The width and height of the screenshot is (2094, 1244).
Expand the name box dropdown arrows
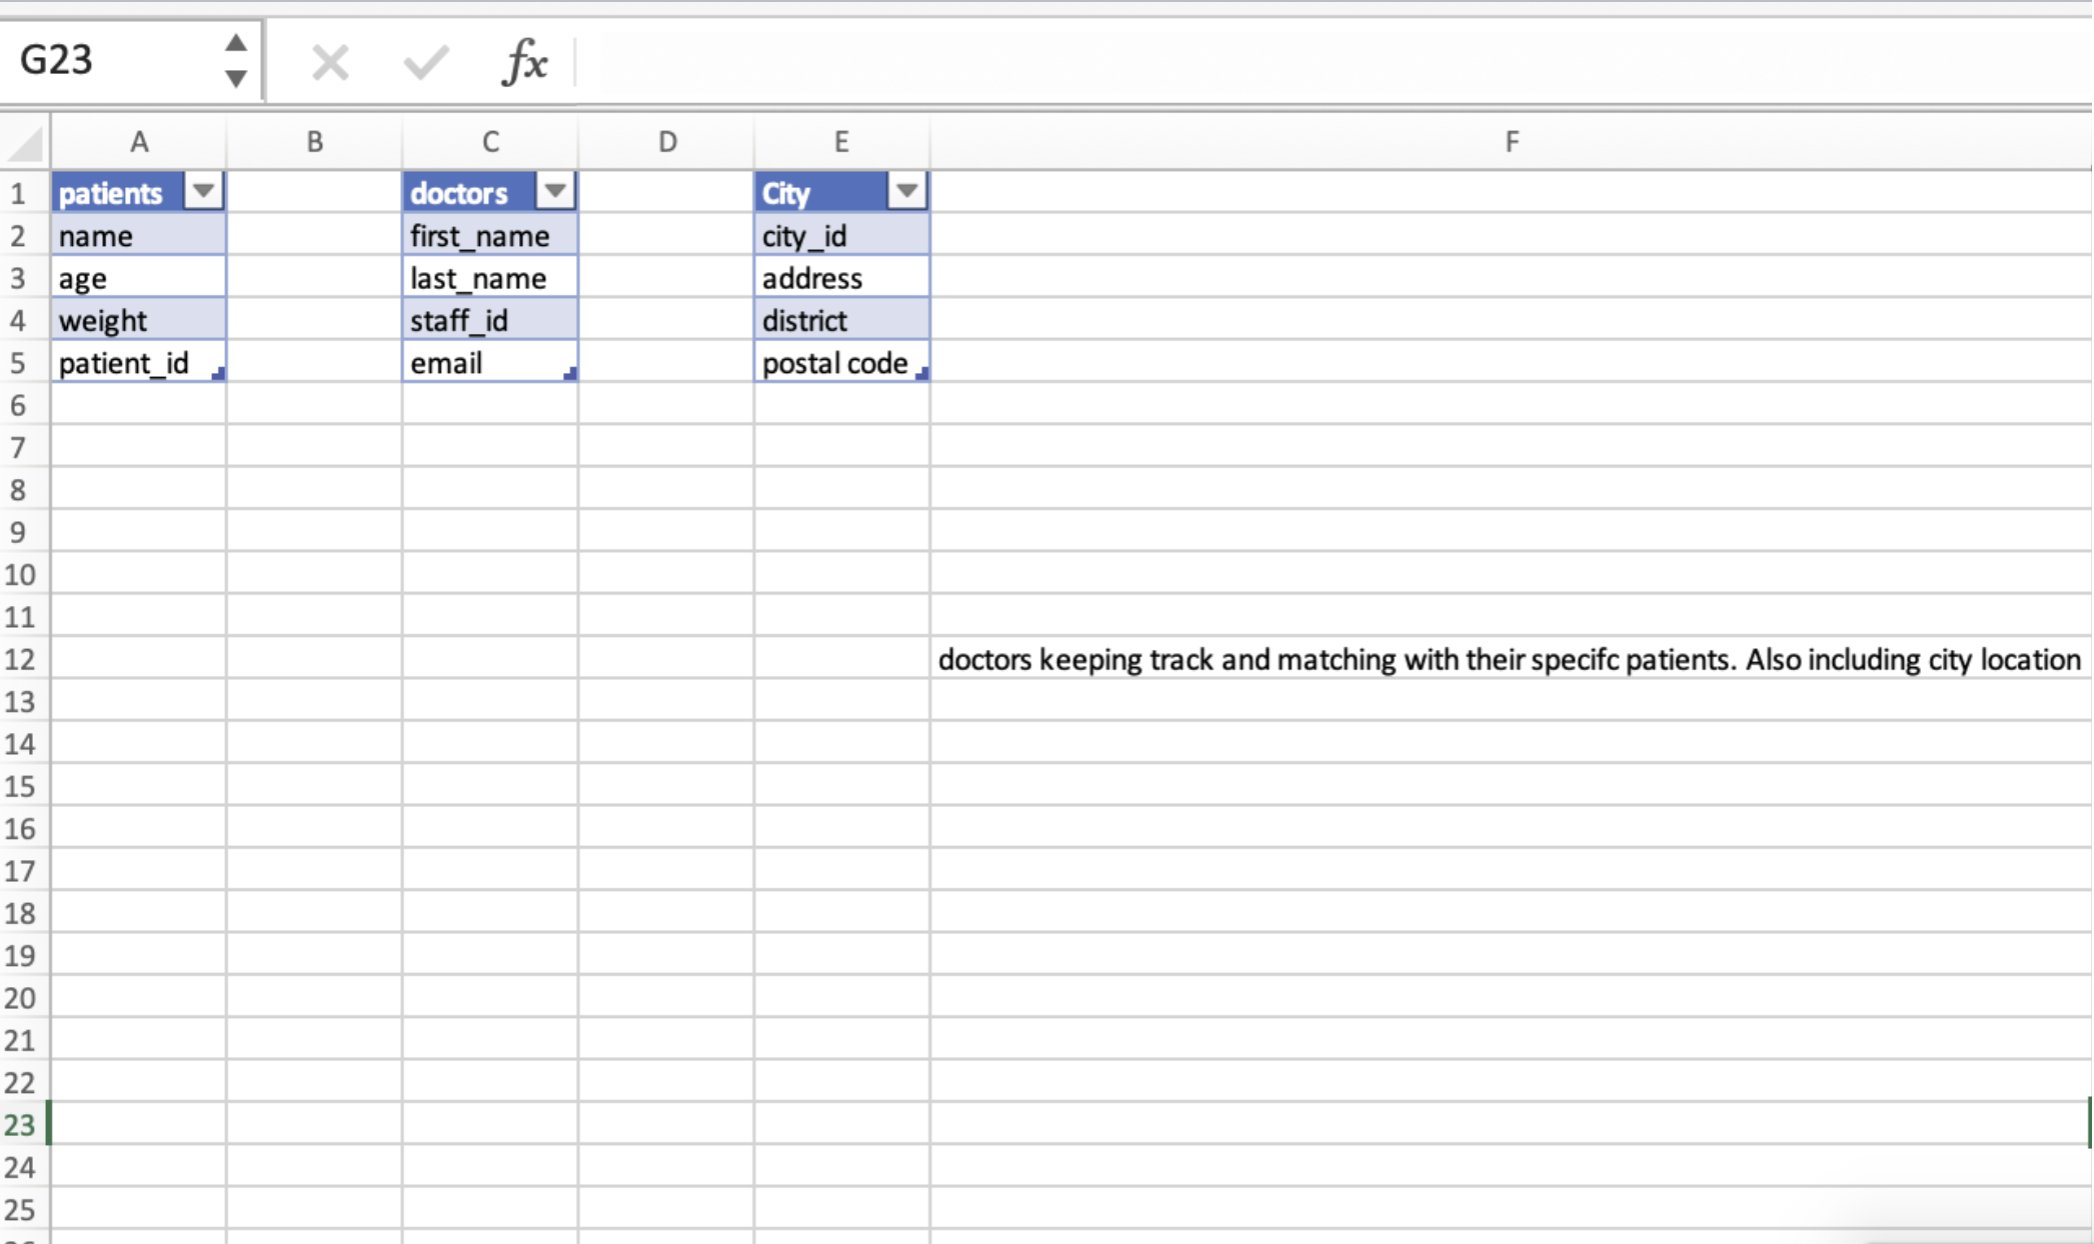236,60
